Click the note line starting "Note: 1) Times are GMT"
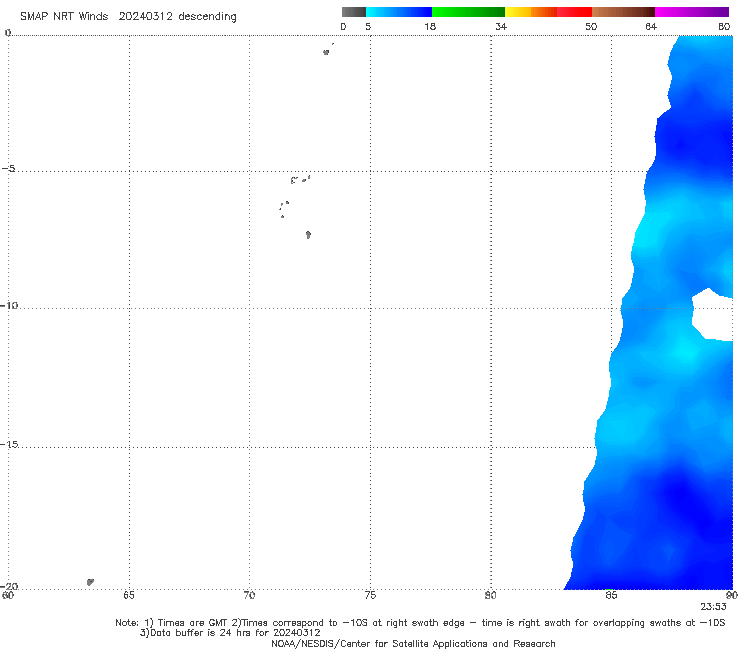 click(420, 623)
